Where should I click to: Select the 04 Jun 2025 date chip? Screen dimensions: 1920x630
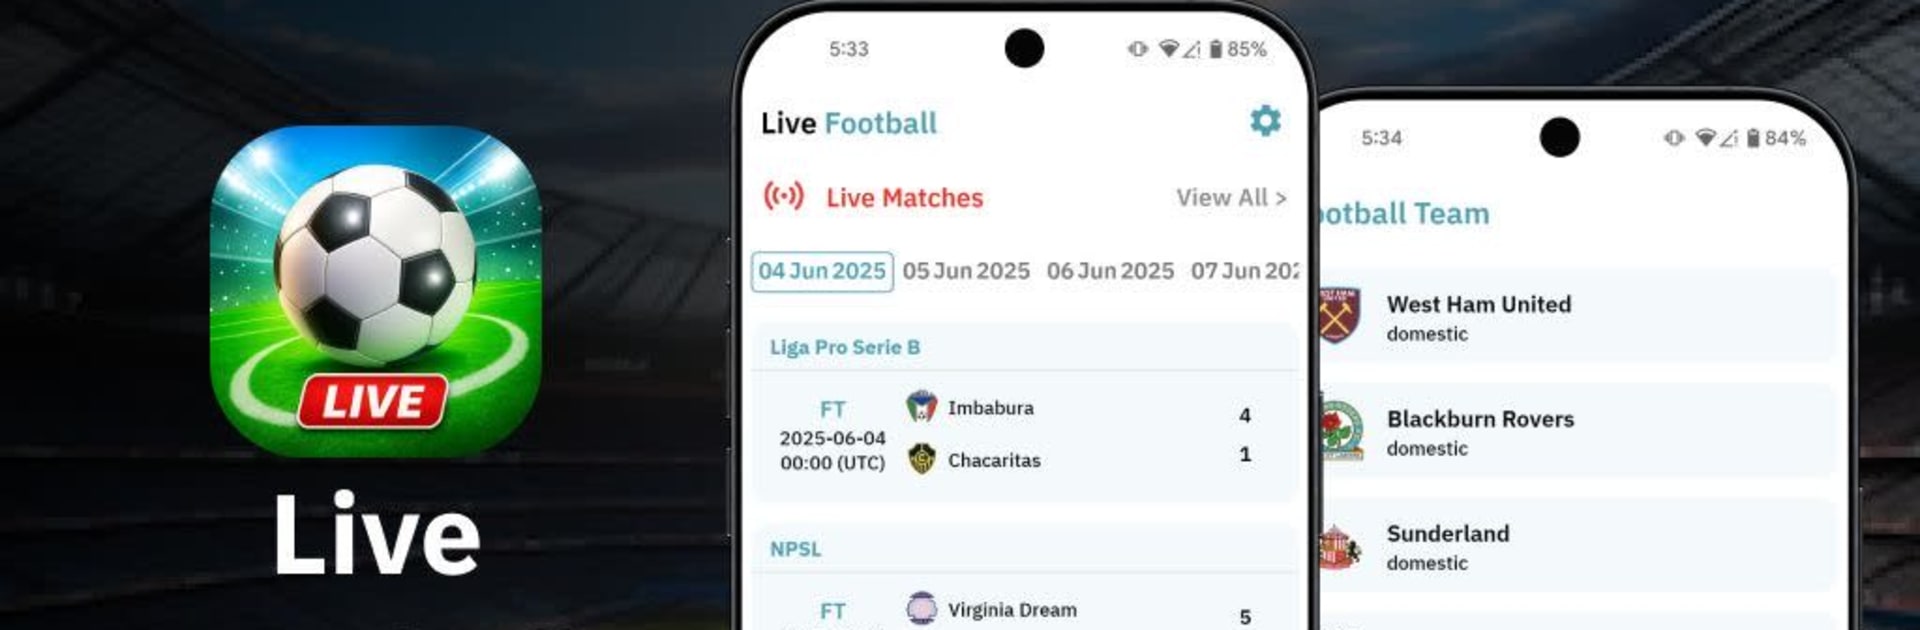point(821,270)
